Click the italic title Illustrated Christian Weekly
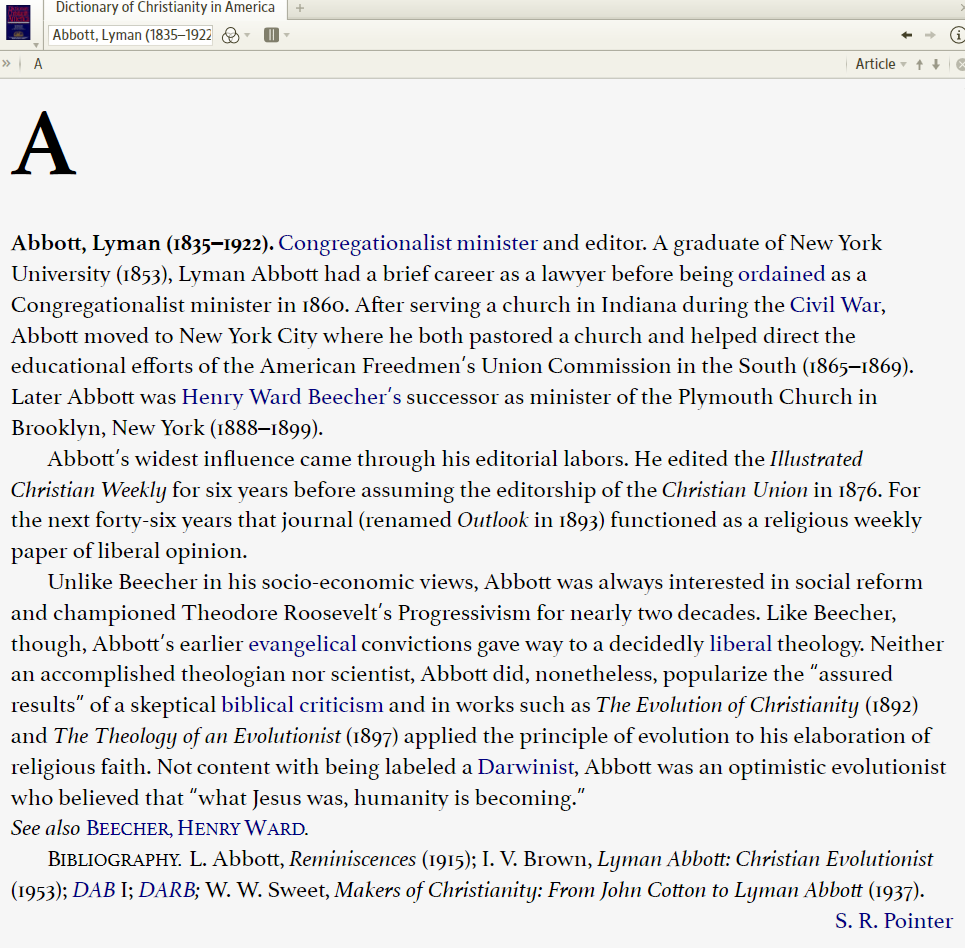Viewport: 965px width, 948px height. (437, 475)
